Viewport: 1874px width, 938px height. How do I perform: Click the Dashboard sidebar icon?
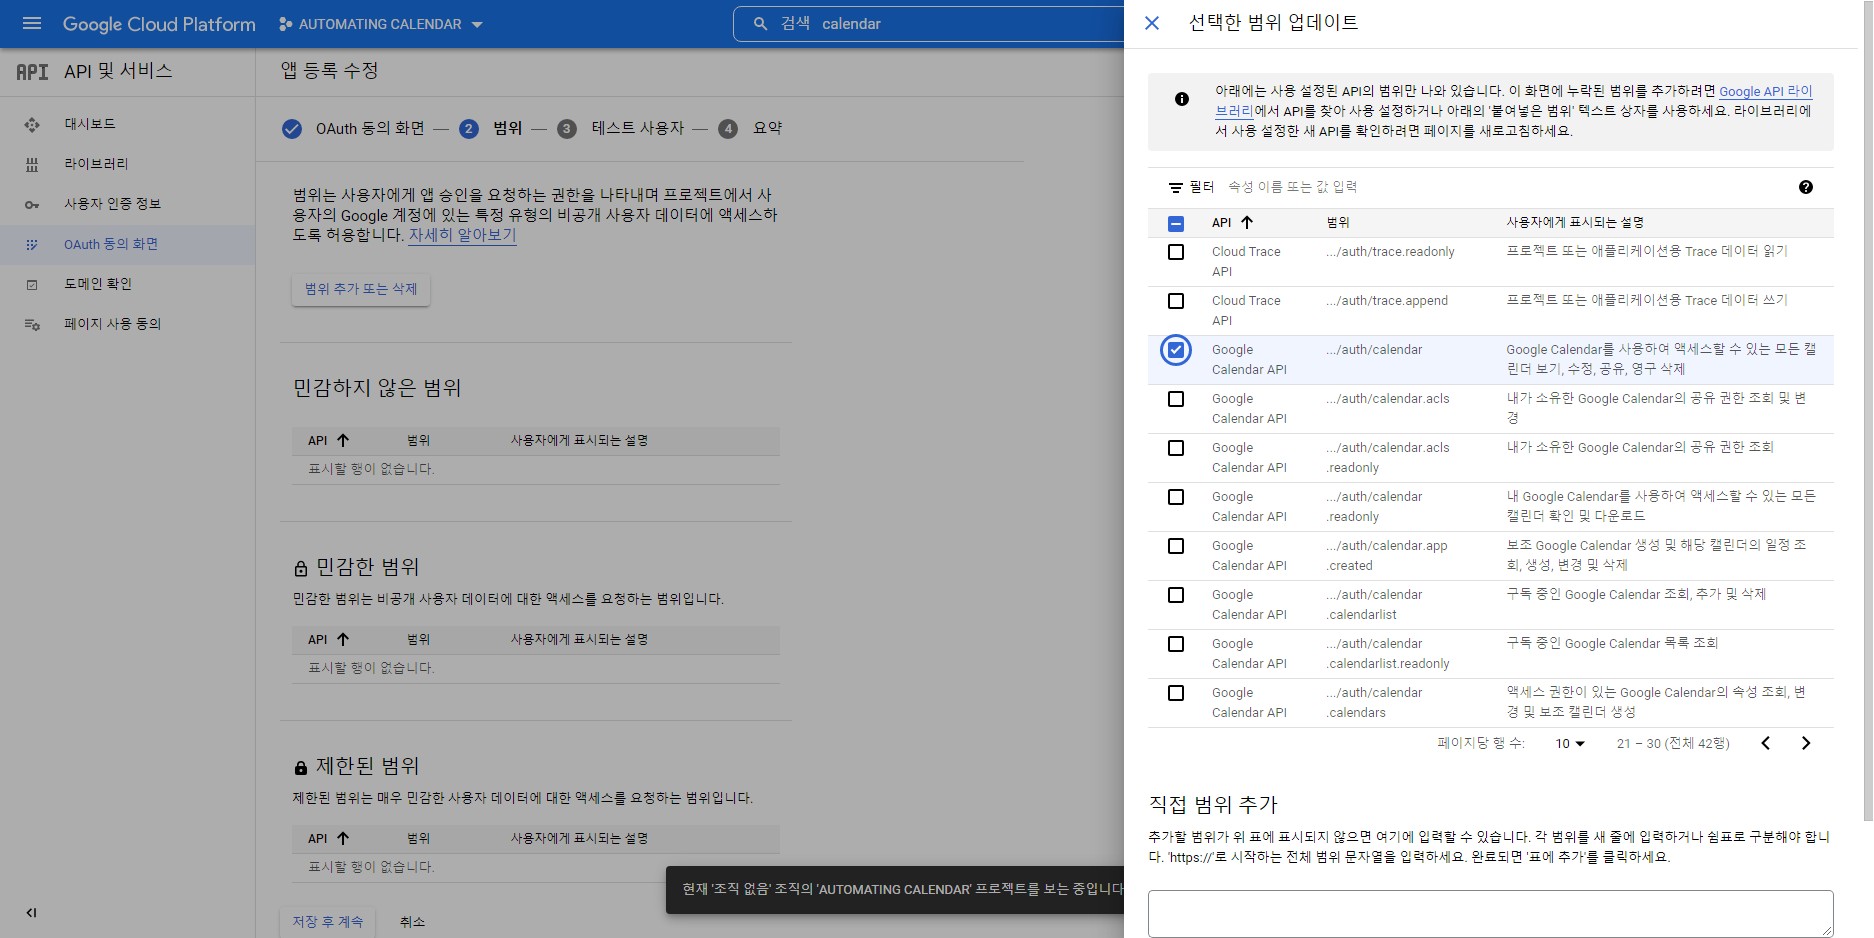pos(32,124)
